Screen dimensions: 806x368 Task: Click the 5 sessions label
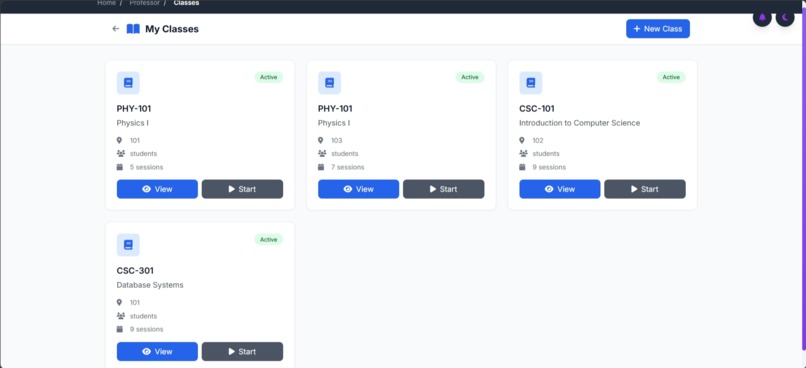point(146,167)
